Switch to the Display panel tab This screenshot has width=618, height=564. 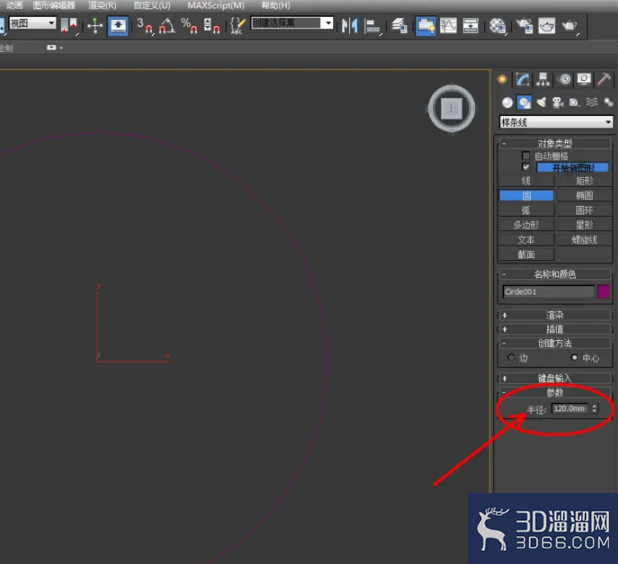[584, 80]
